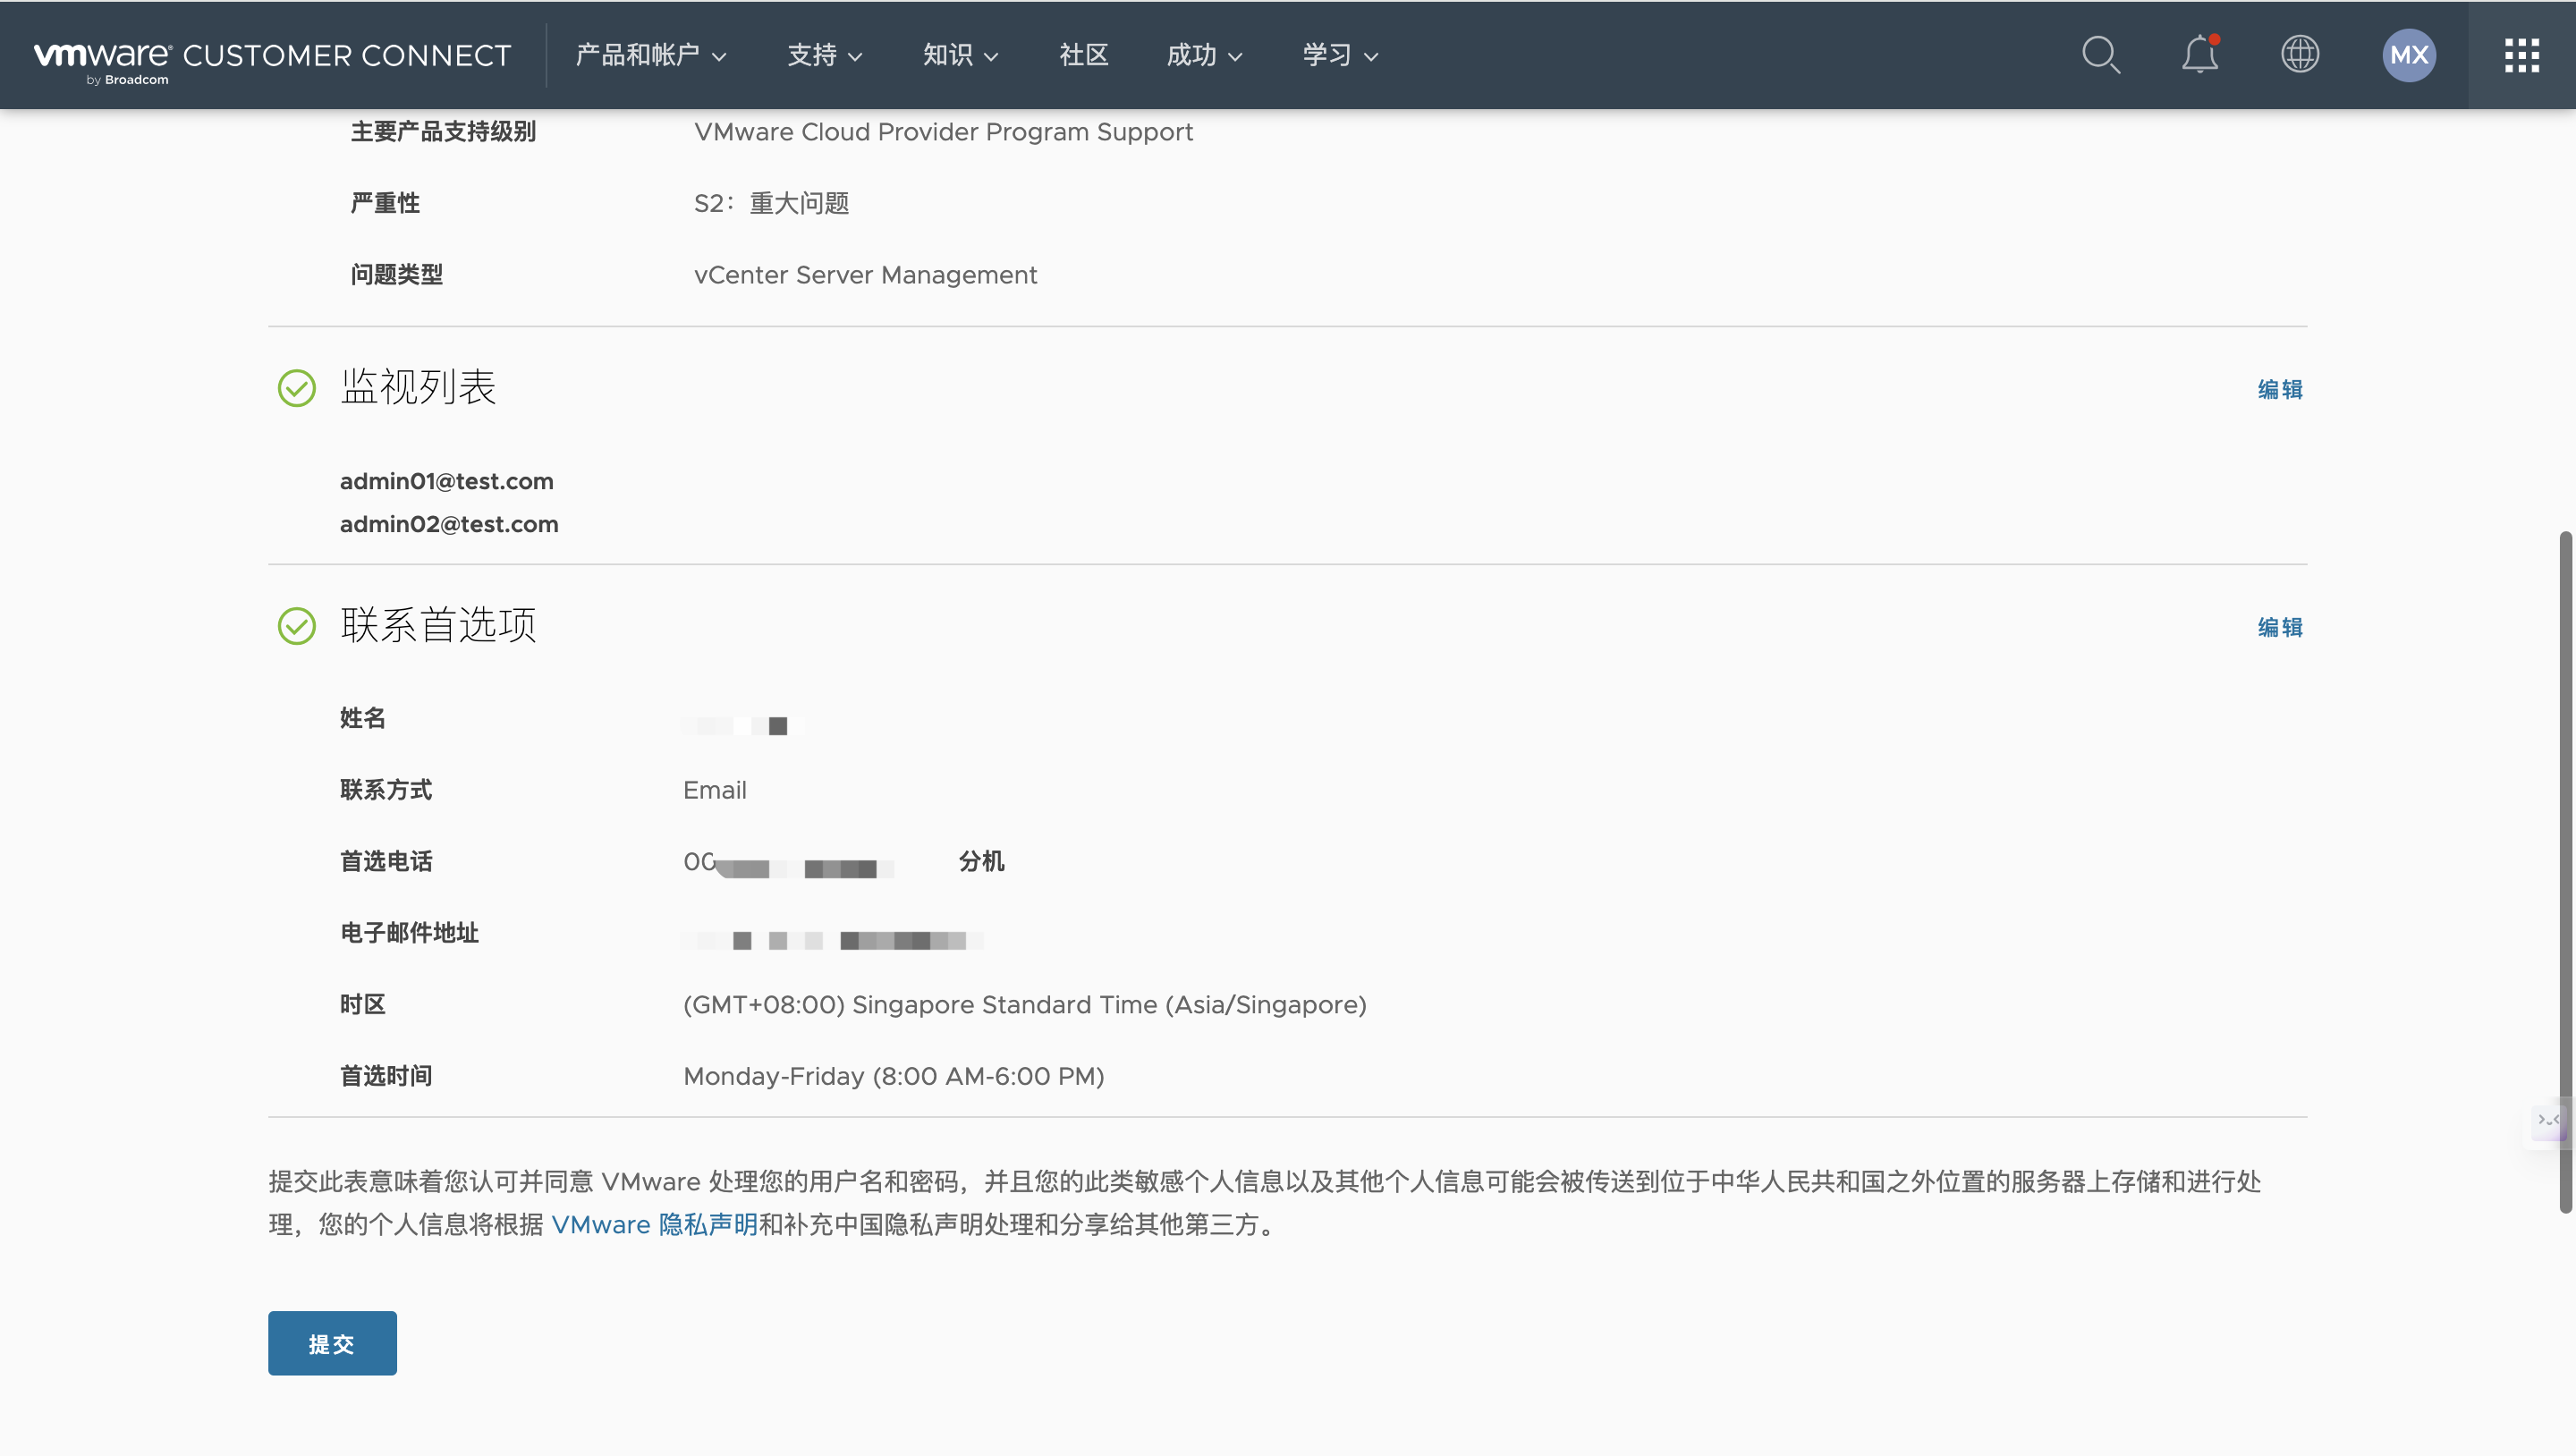Click the 分机 extension label

click(x=982, y=861)
